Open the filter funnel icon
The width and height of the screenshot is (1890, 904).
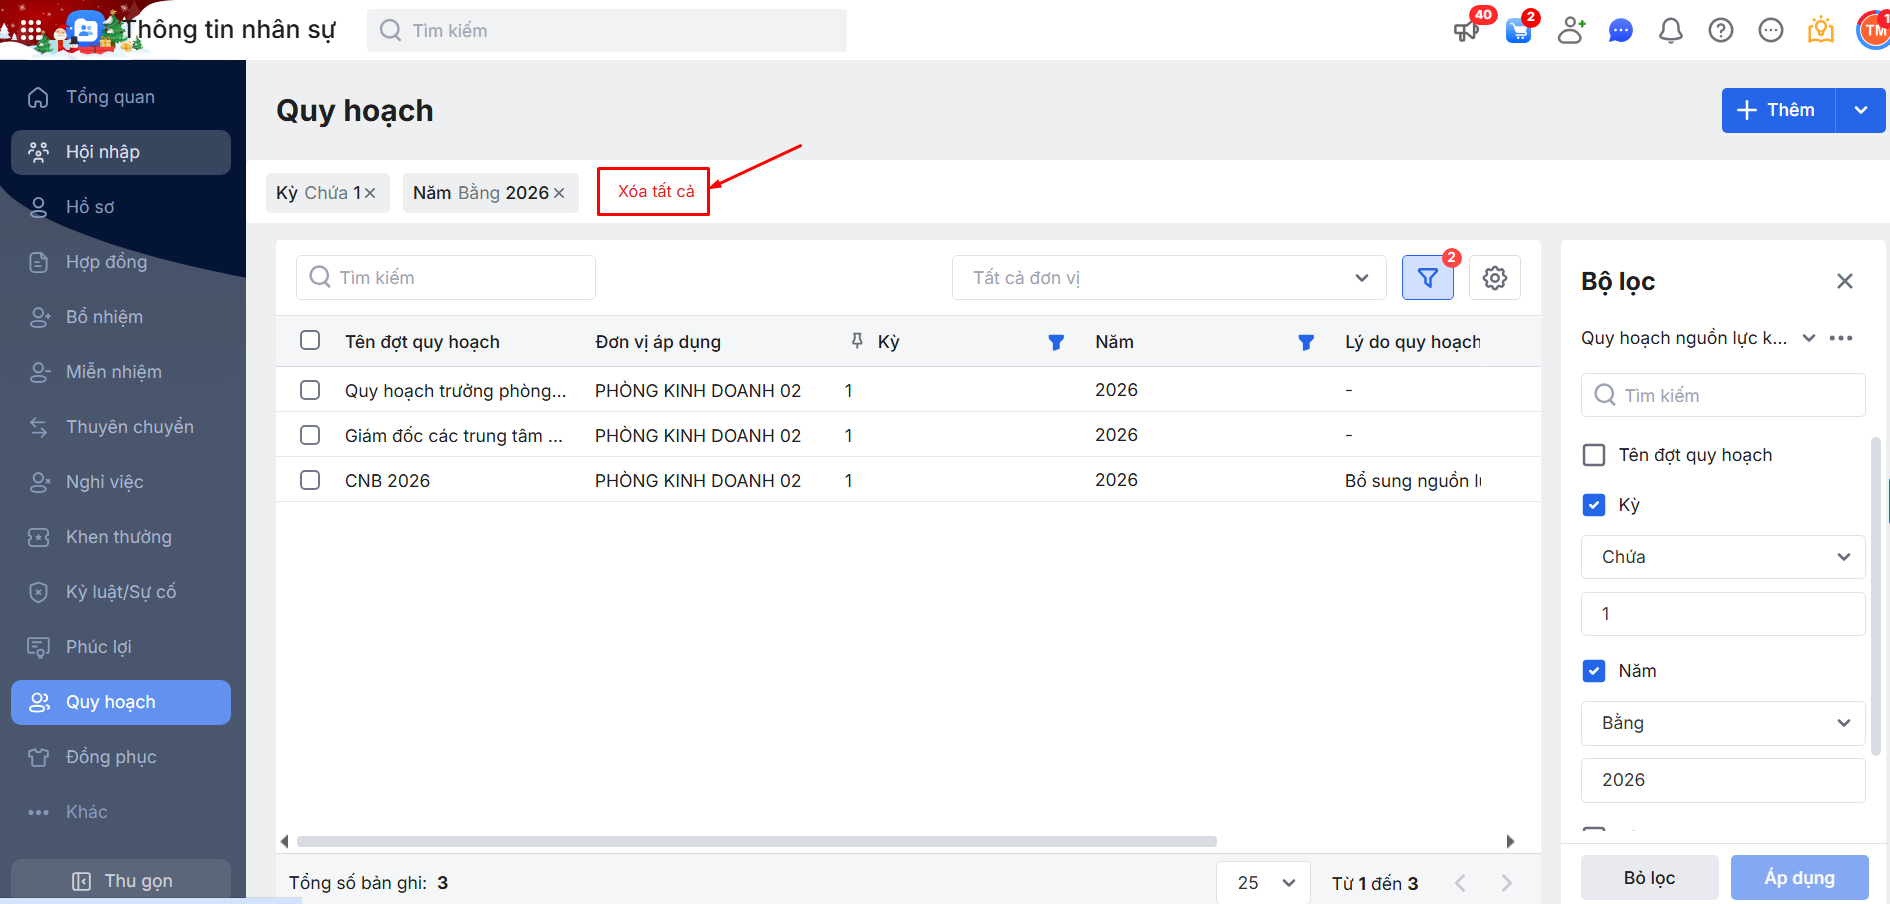(x=1427, y=278)
